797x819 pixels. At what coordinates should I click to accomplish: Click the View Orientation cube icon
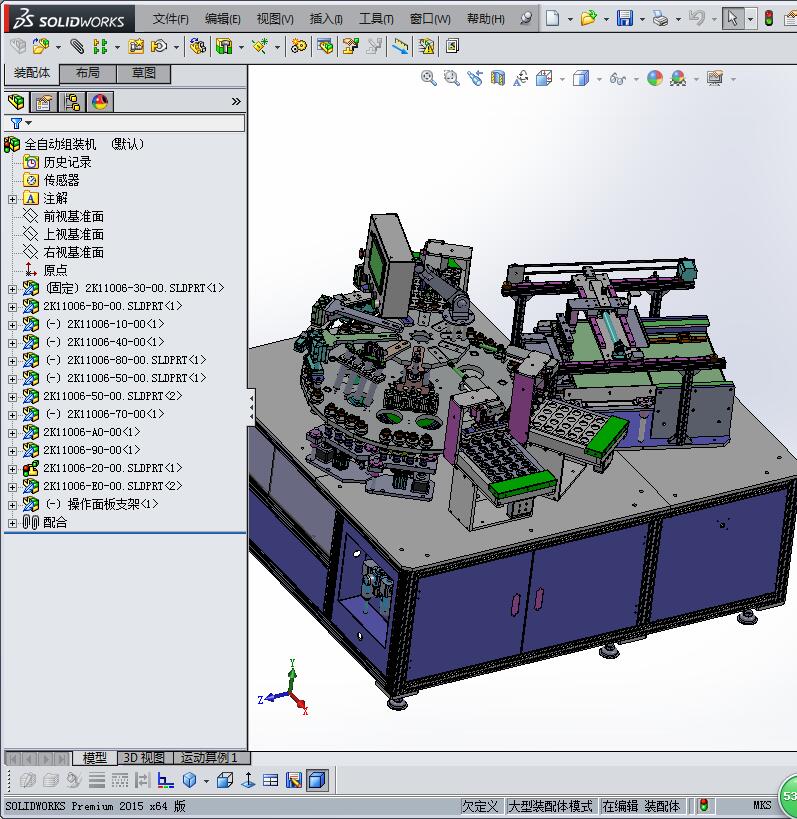[x=544, y=78]
